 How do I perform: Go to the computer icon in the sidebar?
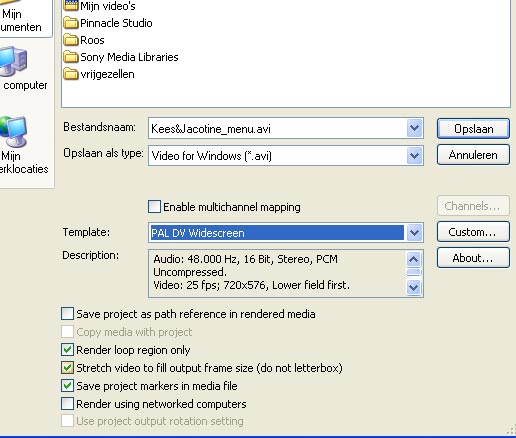coord(13,62)
